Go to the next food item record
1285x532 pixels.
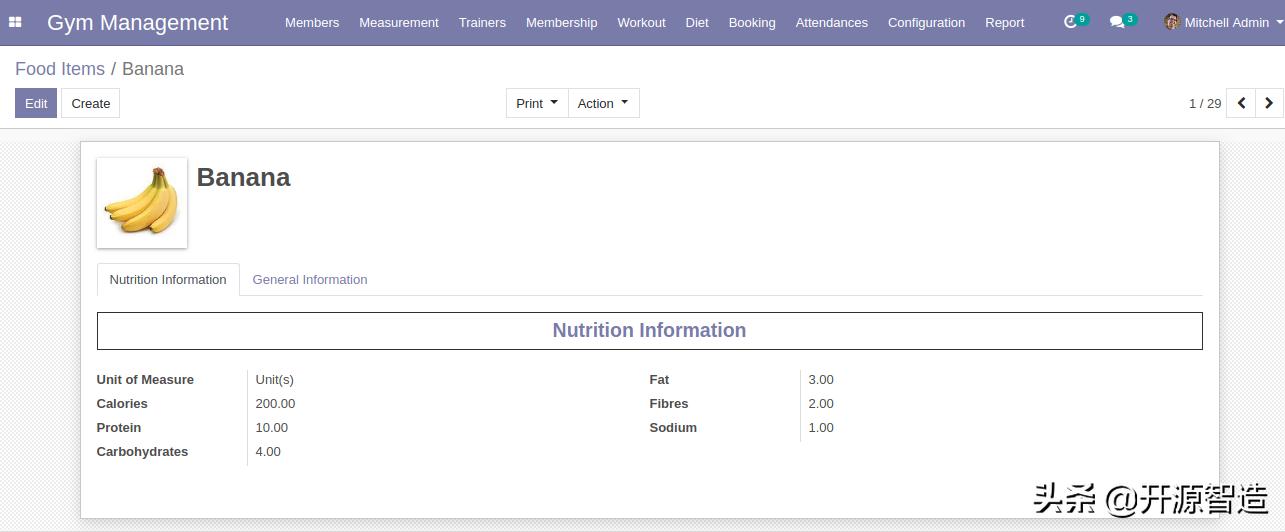[1269, 103]
